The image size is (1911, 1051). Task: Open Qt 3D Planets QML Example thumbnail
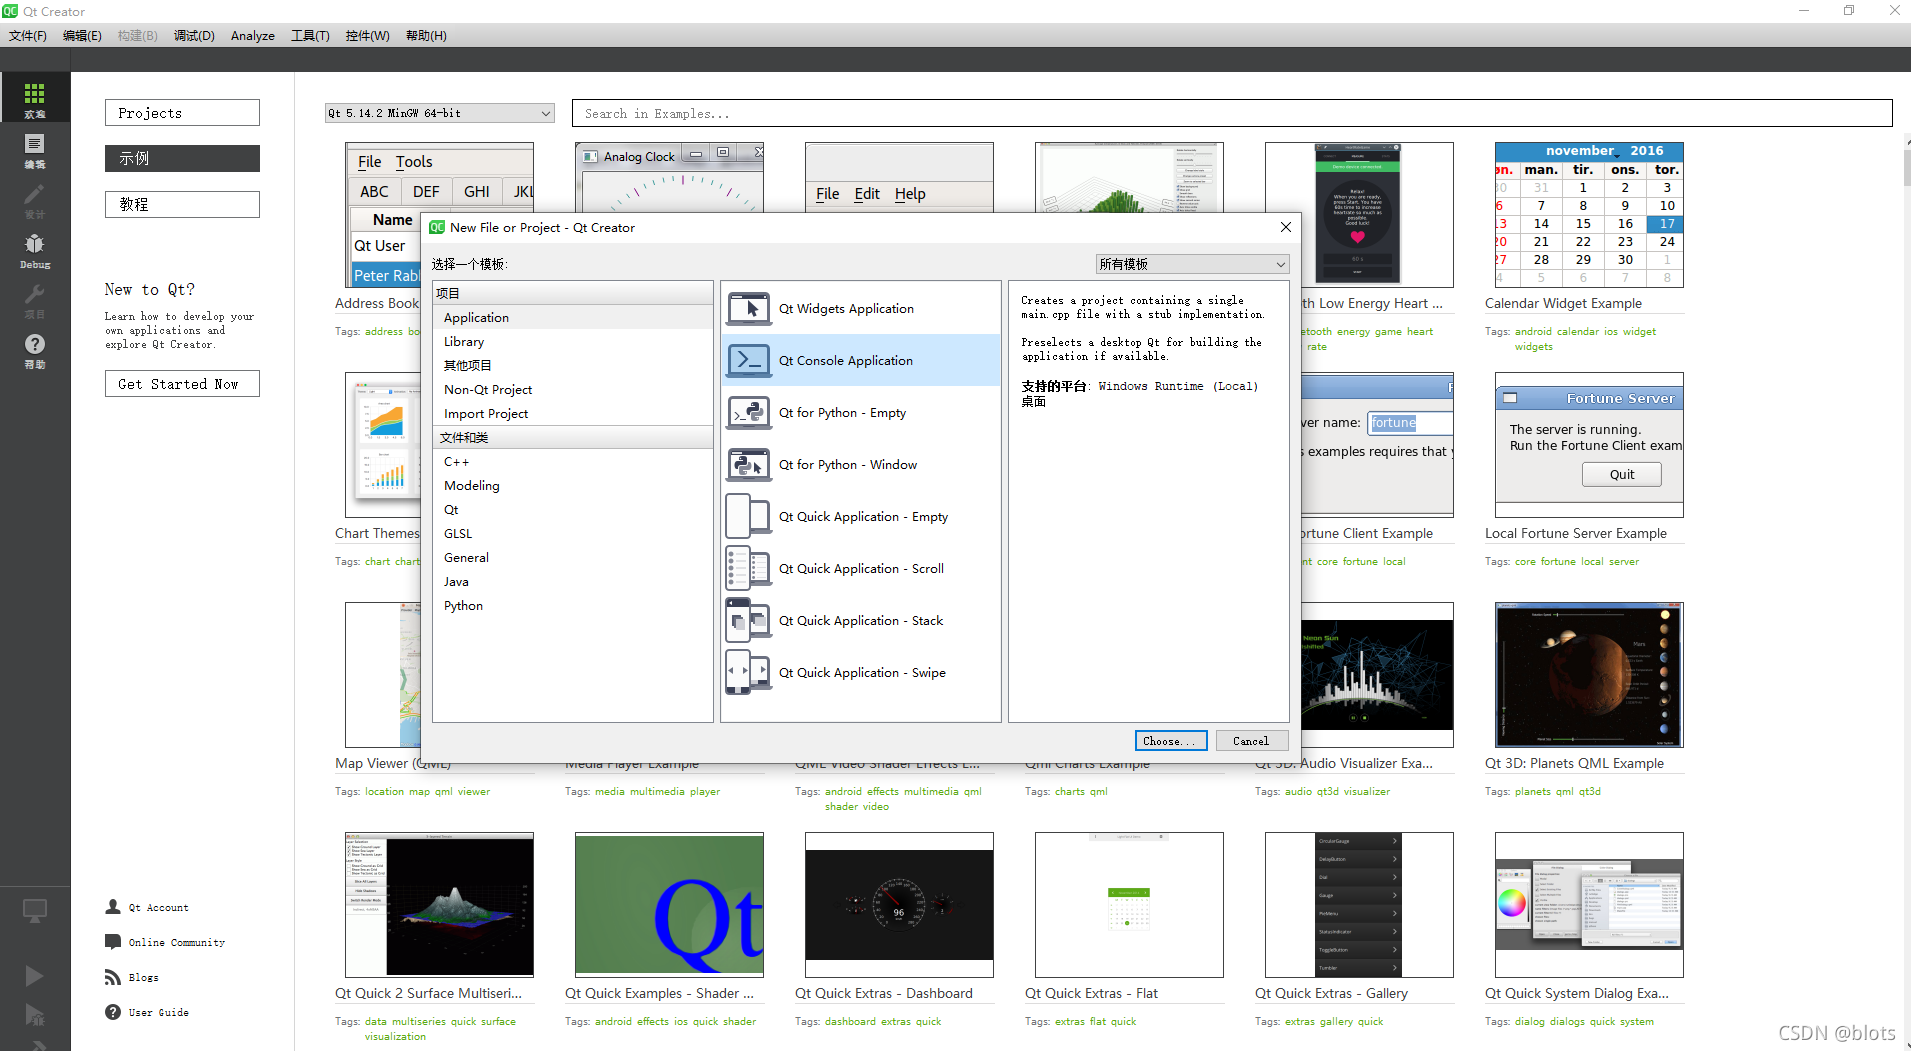click(1589, 675)
